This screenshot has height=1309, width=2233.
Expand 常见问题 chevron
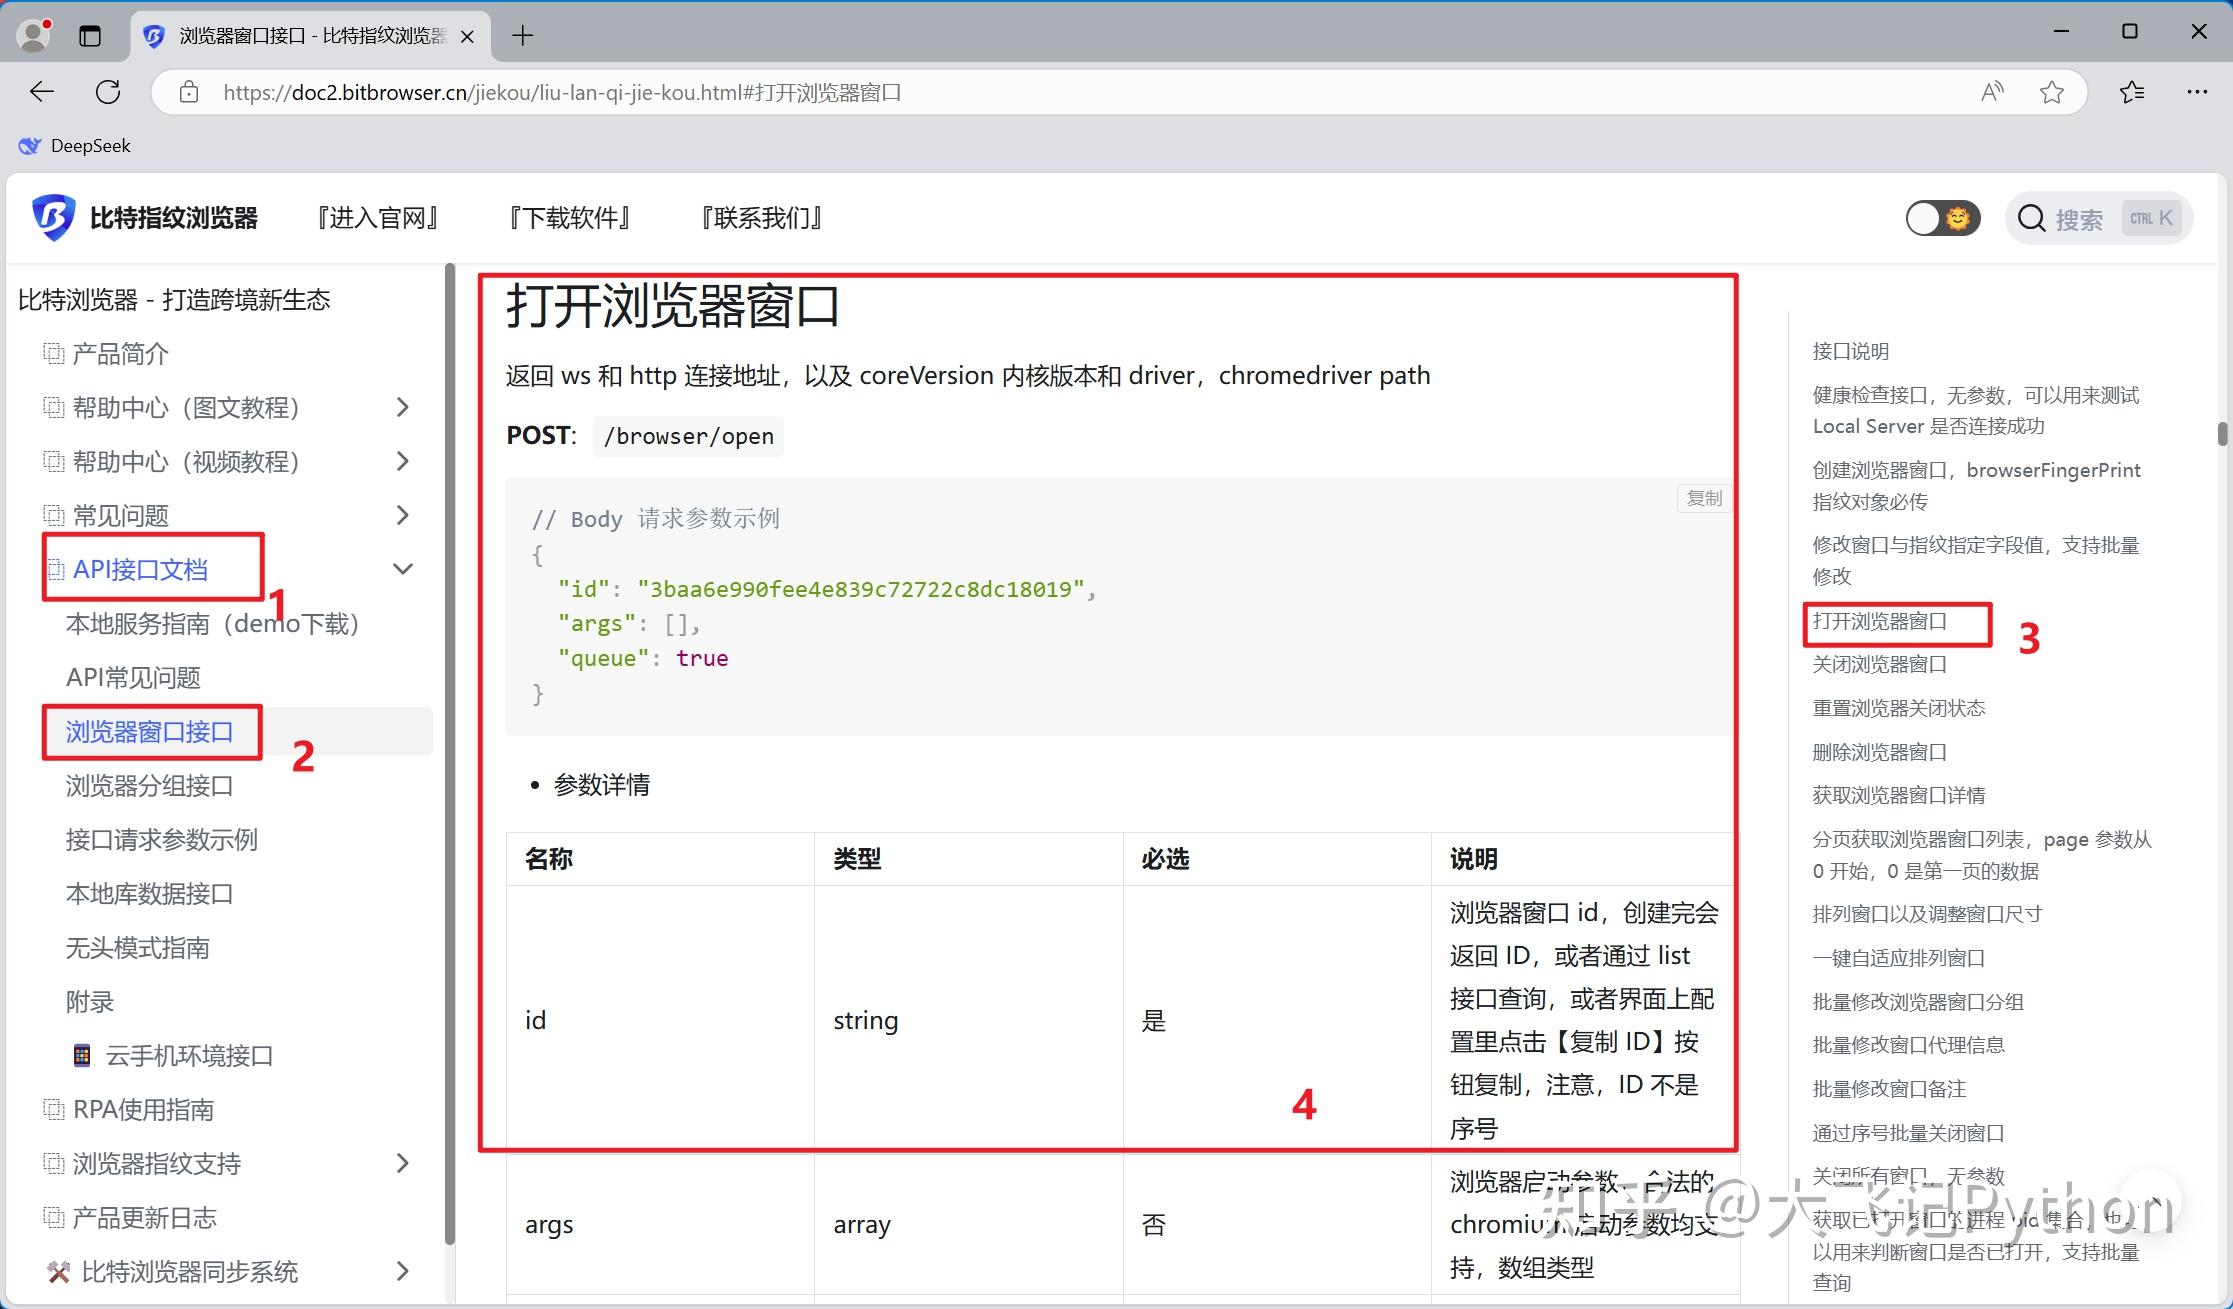tap(402, 515)
